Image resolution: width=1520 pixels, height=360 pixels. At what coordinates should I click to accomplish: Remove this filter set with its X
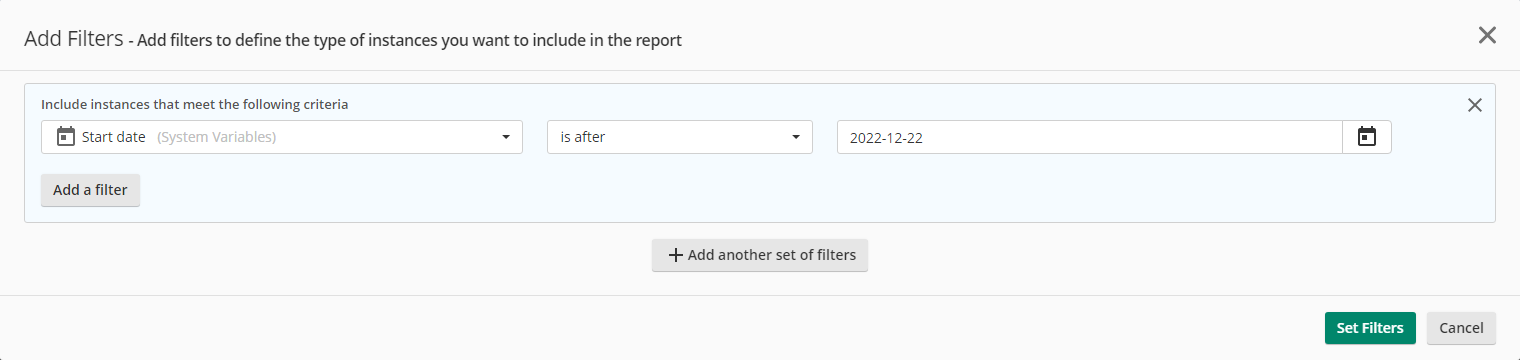click(x=1474, y=105)
